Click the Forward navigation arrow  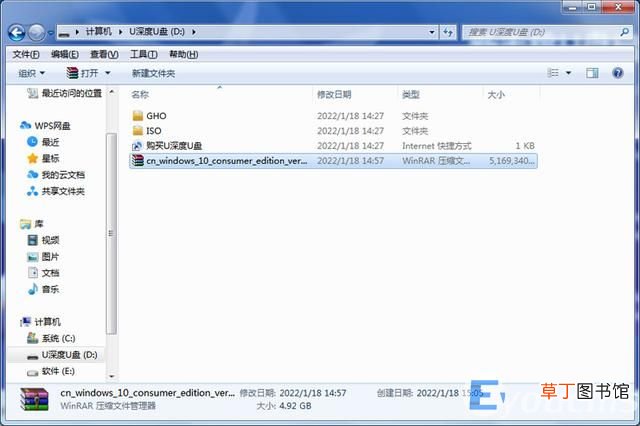point(37,32)
